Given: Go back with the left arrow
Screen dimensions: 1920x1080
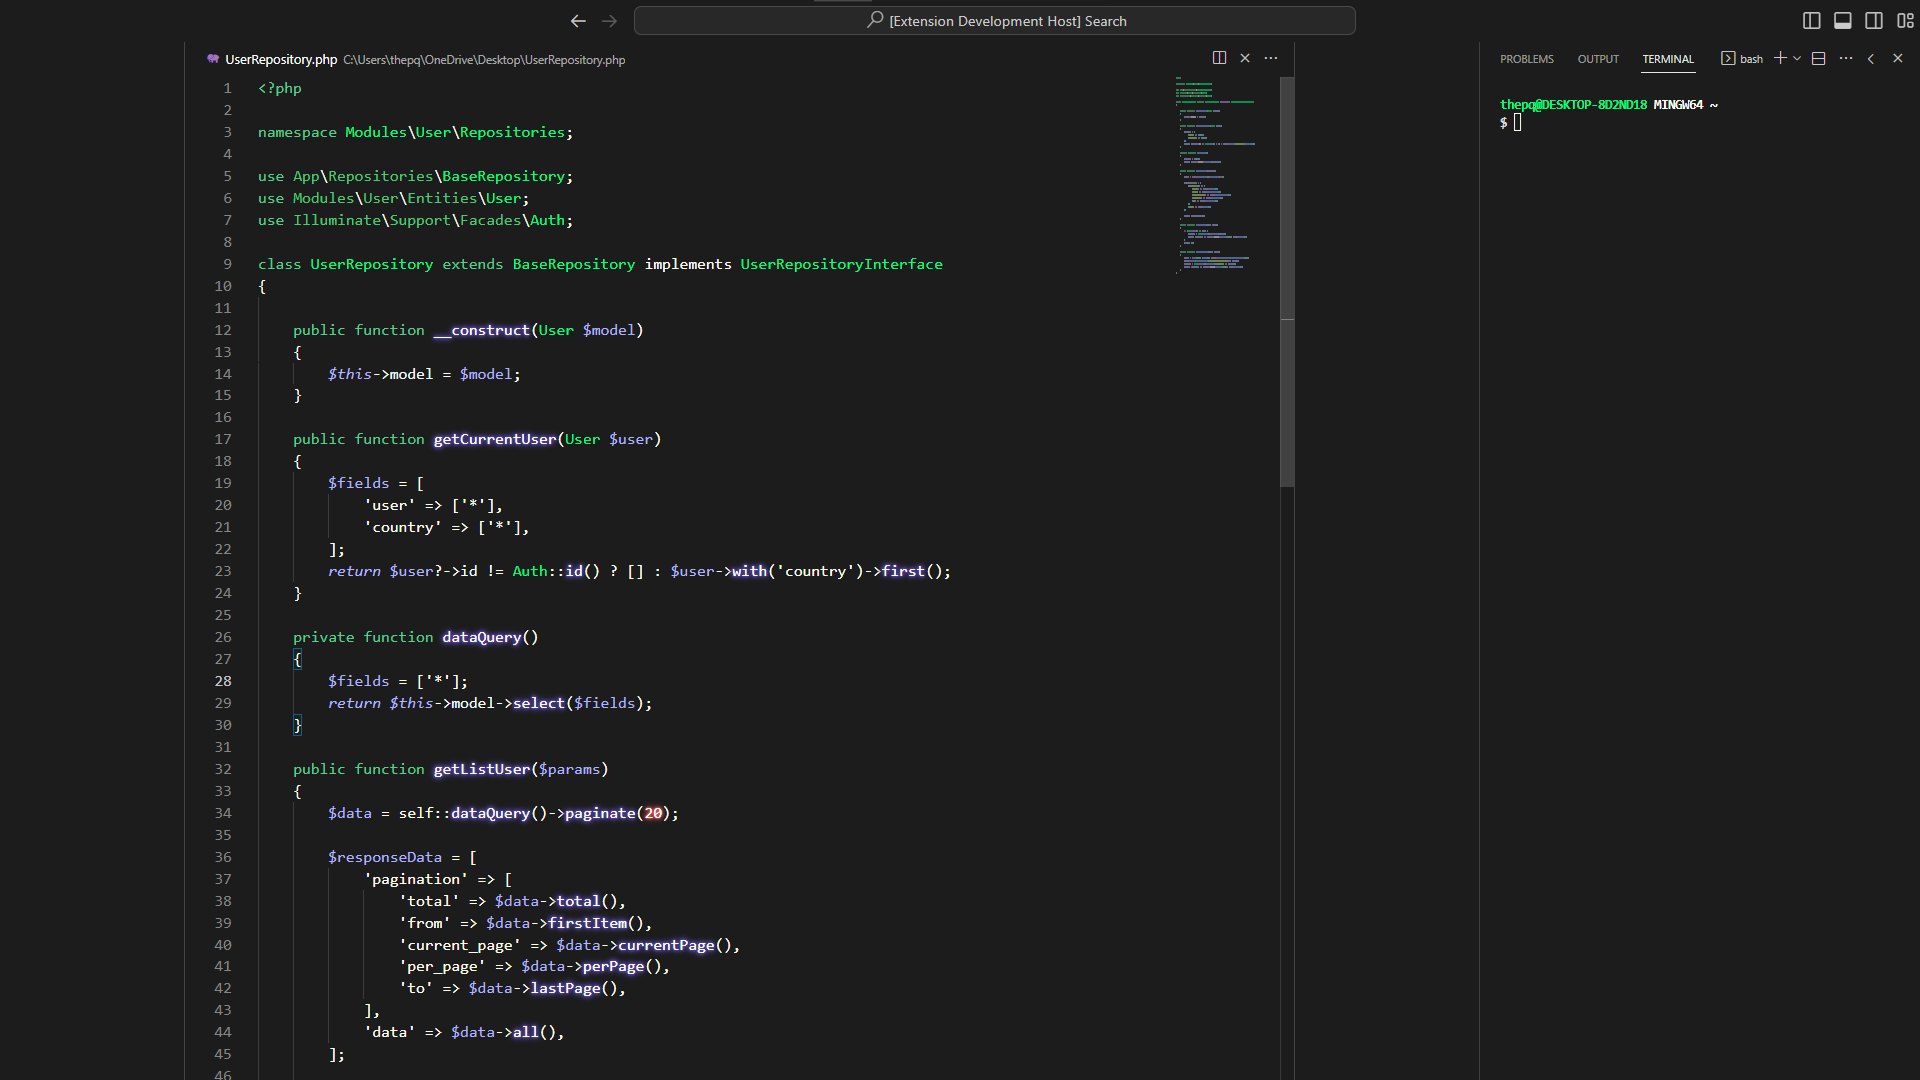Looking at the screenshot, I should 578,21.
